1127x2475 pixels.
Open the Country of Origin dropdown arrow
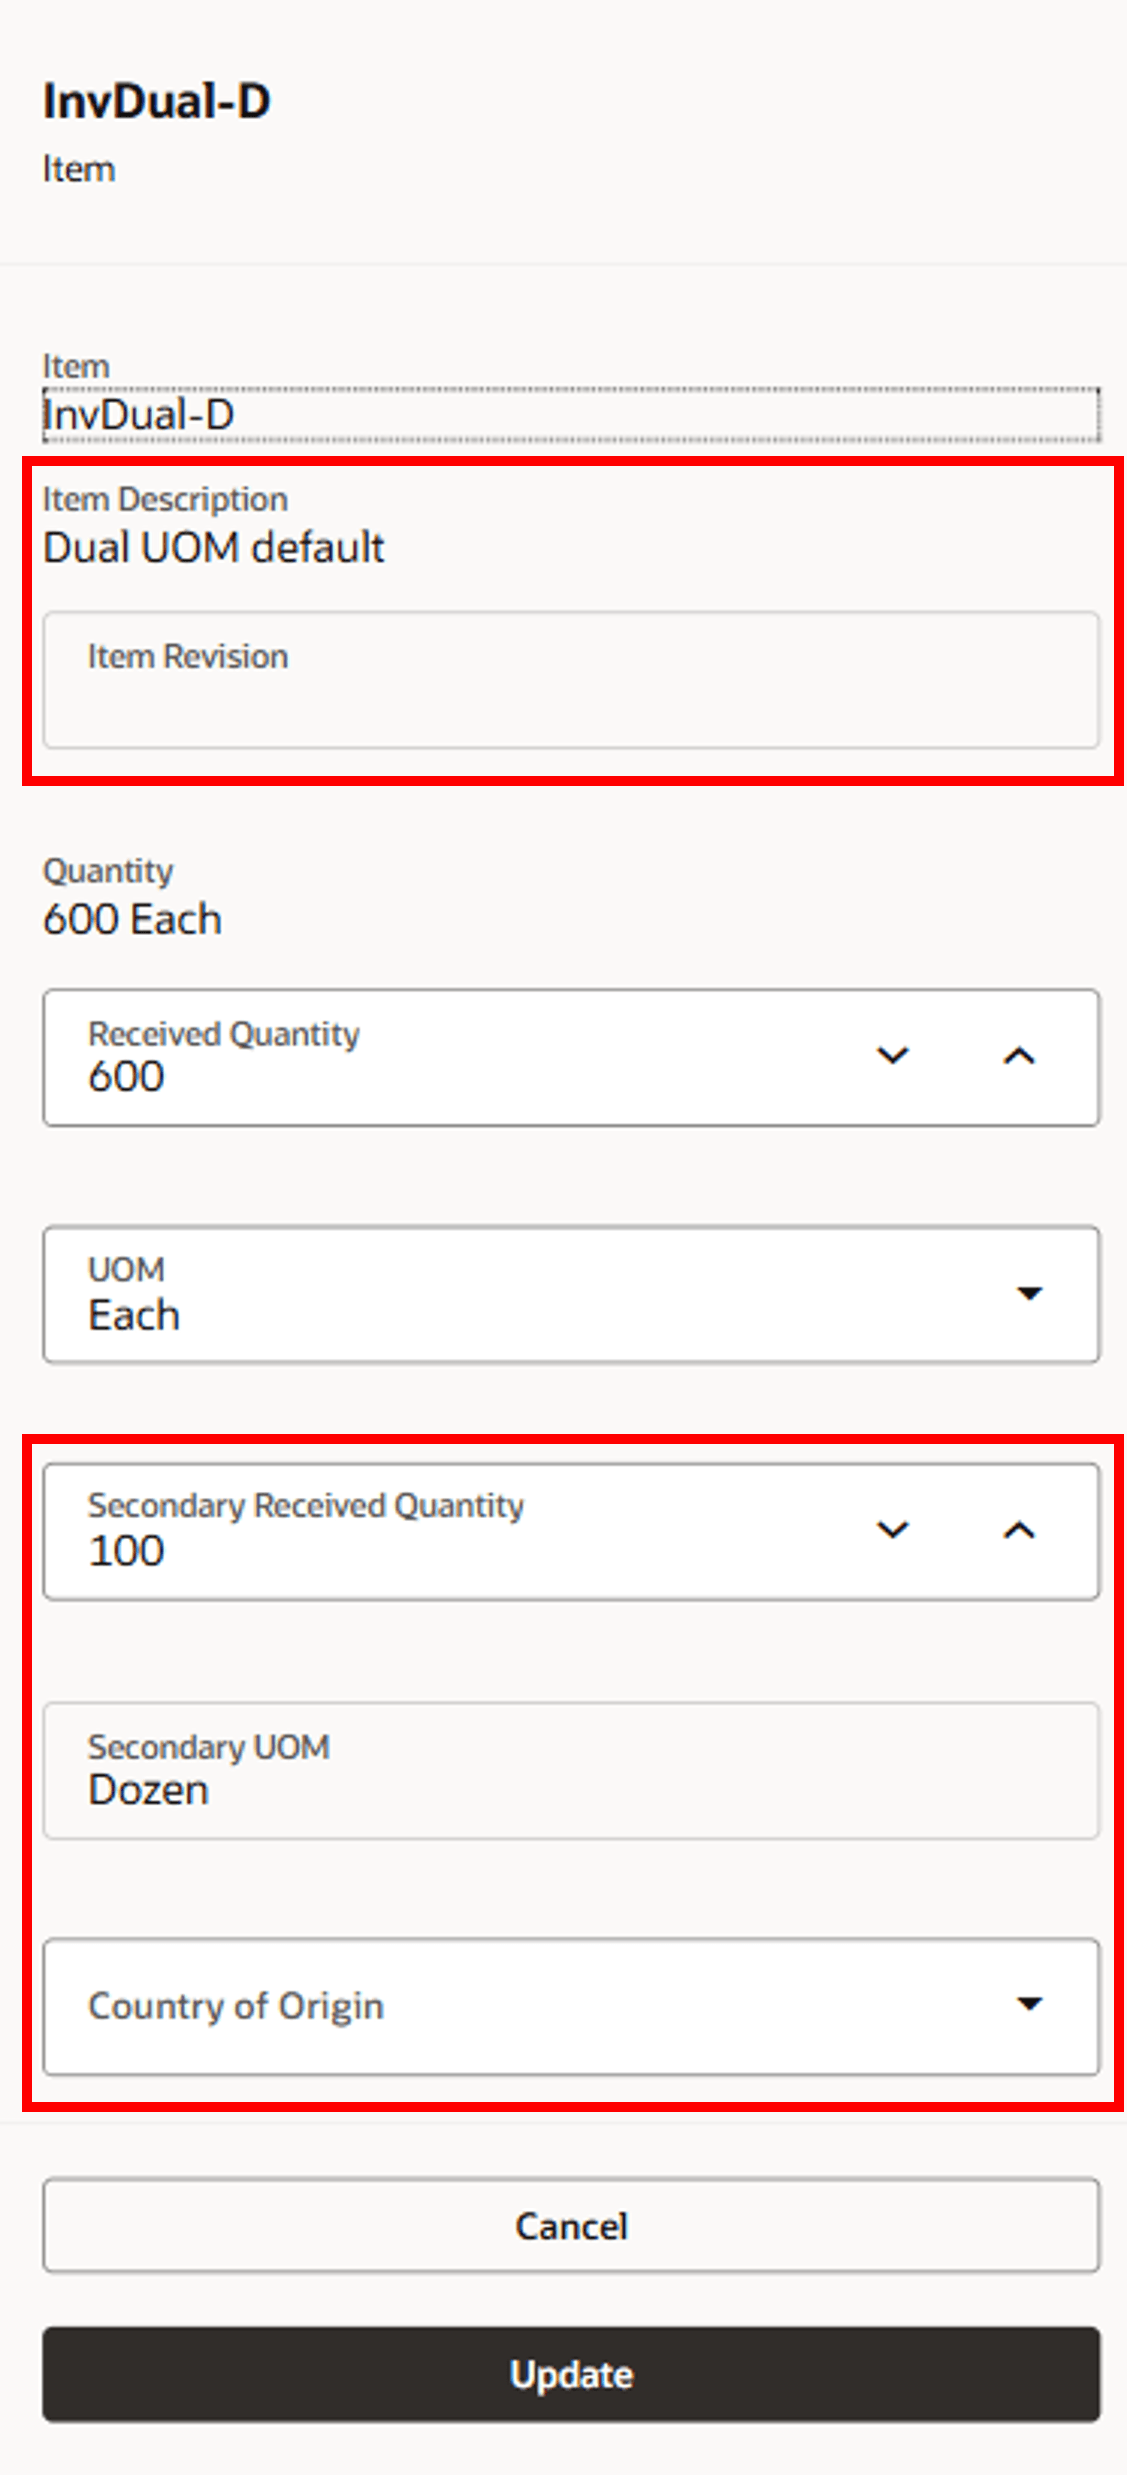coord(1031,2005)
